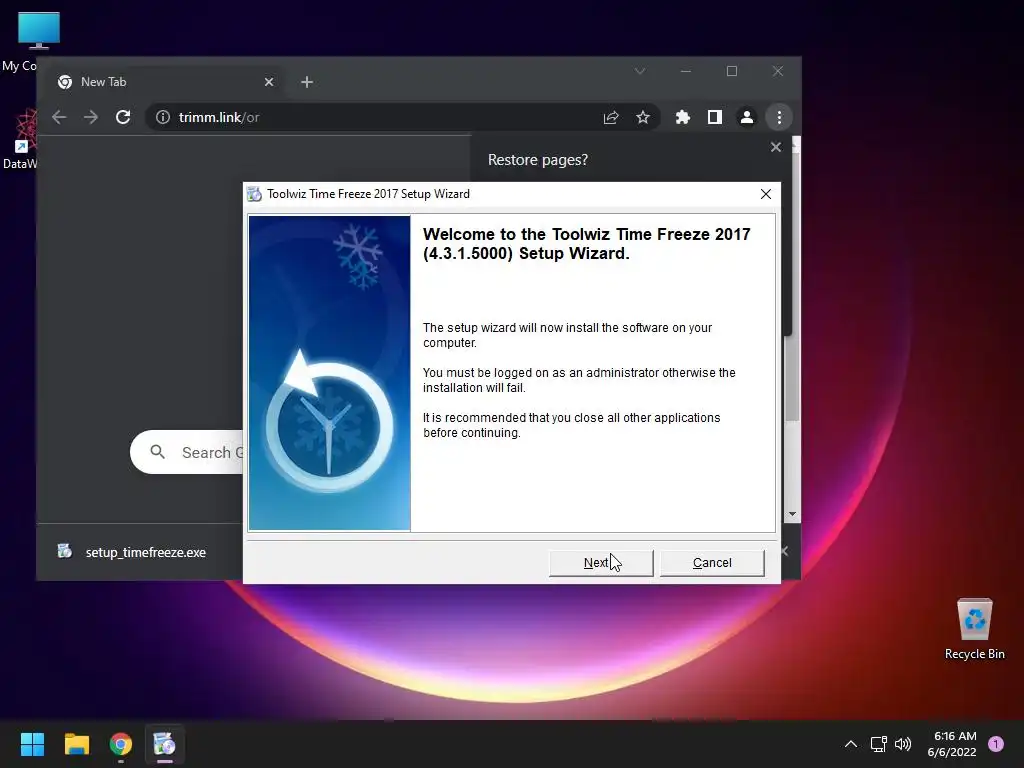
Task: Open Chrome three-dot menu
Action: click(x=779, y=117)
